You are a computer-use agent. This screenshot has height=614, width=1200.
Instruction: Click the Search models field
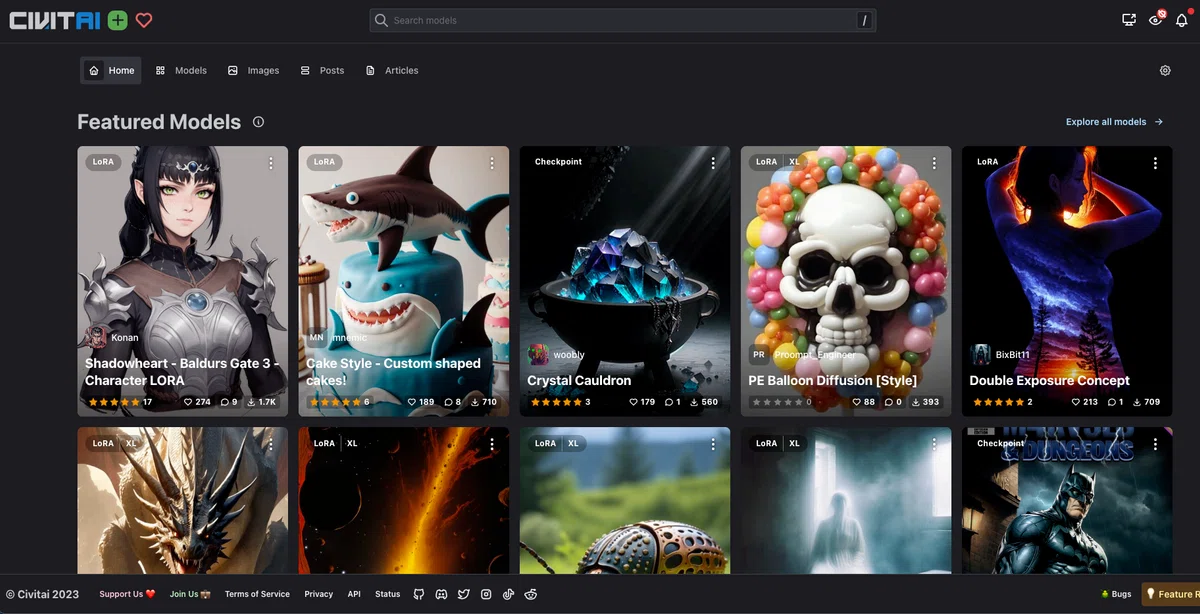click(x=622, y=20)
